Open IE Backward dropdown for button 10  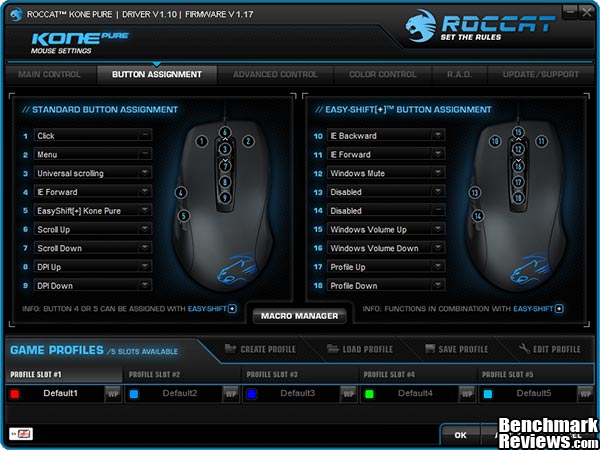tap(386, 135)
